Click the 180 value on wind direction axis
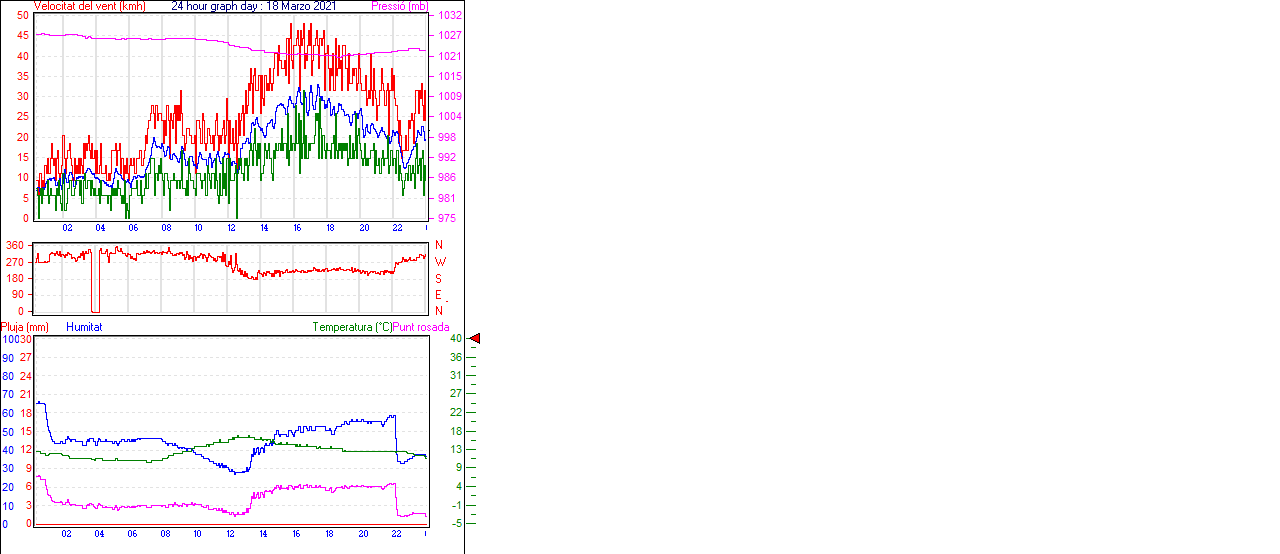The image size is (1280, 554). [x=15, y=278]
